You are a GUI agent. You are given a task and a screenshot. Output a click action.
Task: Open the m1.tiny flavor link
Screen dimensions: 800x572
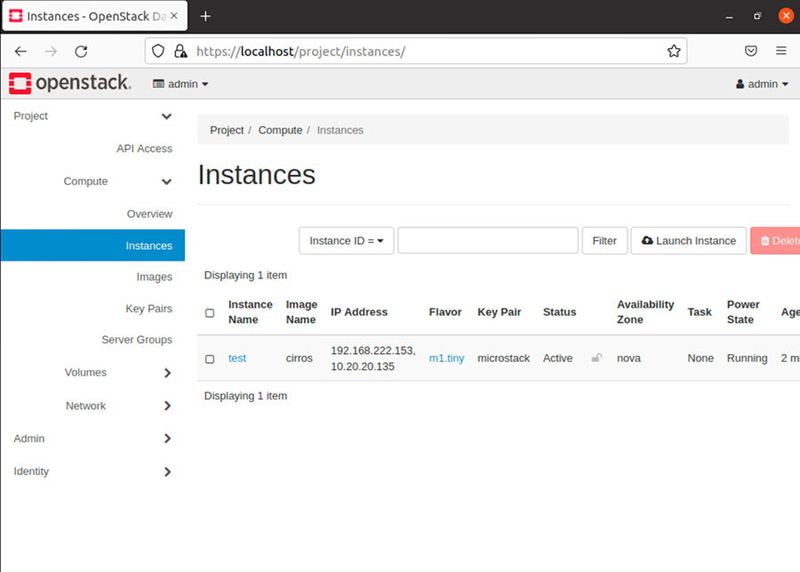(x=446, y=358)
